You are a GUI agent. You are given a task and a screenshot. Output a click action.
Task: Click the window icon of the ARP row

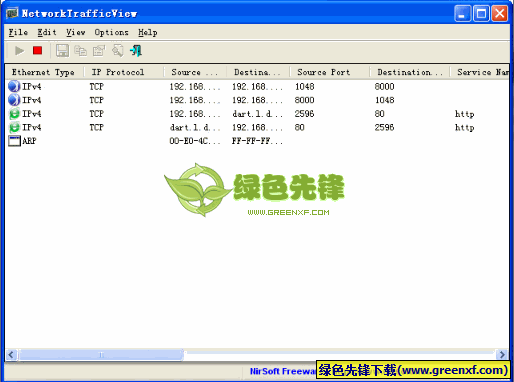[14, 141]
